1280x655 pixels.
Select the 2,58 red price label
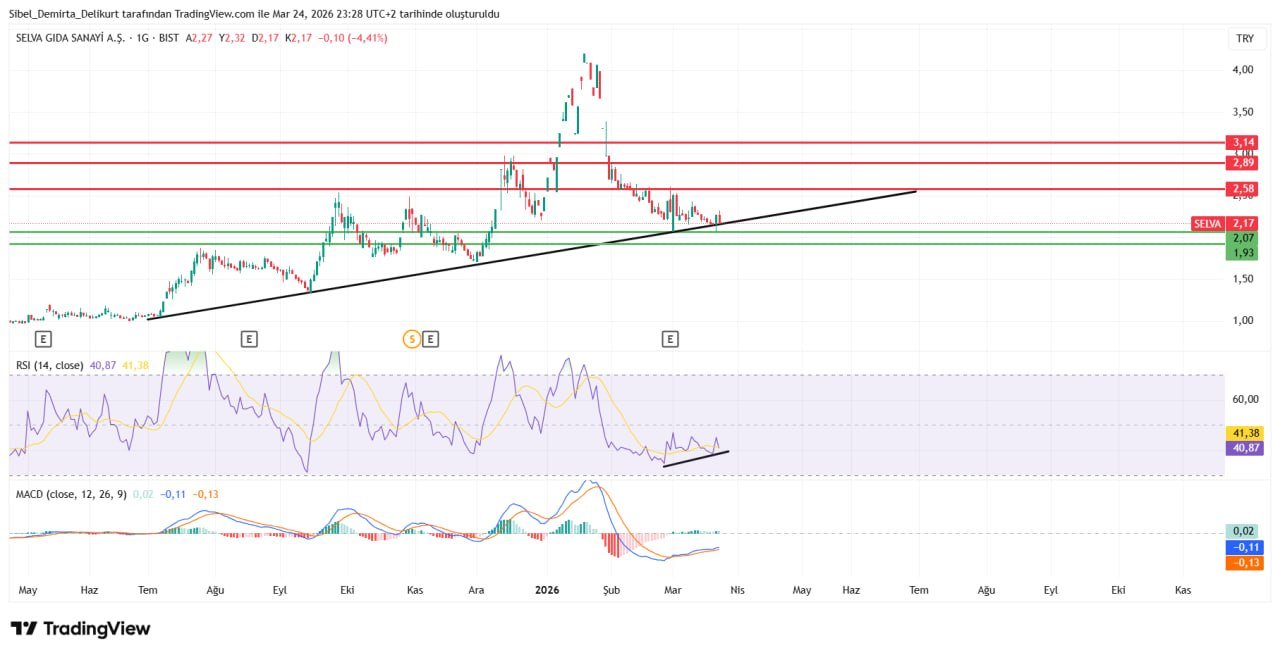[x=1243, y=189]
